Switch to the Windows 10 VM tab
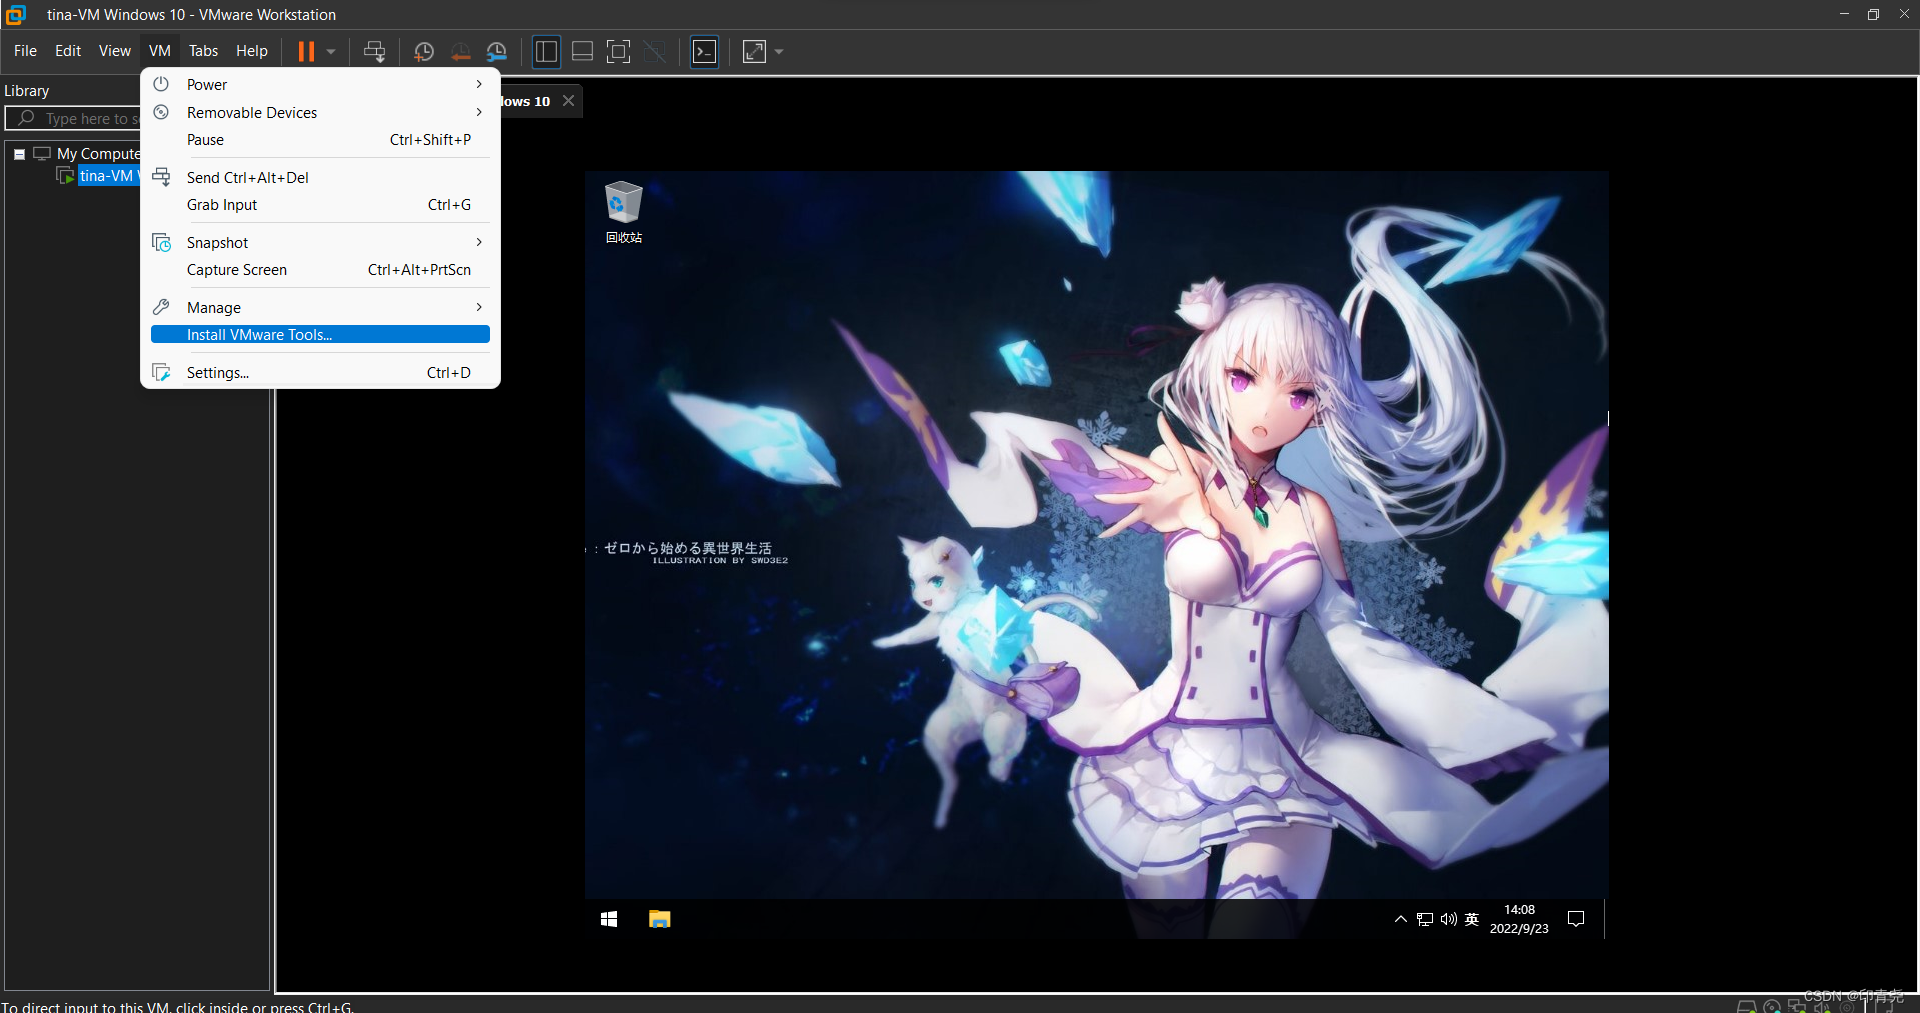This screenshot has height=1013, width=1920. coord(525,101)
